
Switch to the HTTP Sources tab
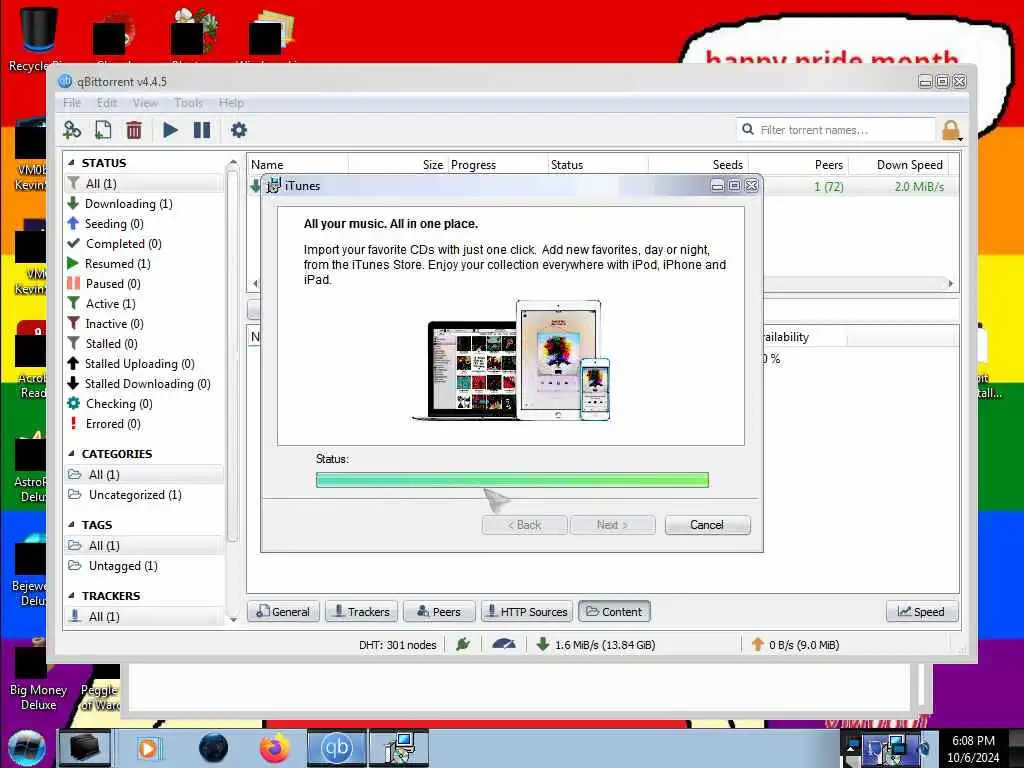pyautogui.click(x=527, y=612)
